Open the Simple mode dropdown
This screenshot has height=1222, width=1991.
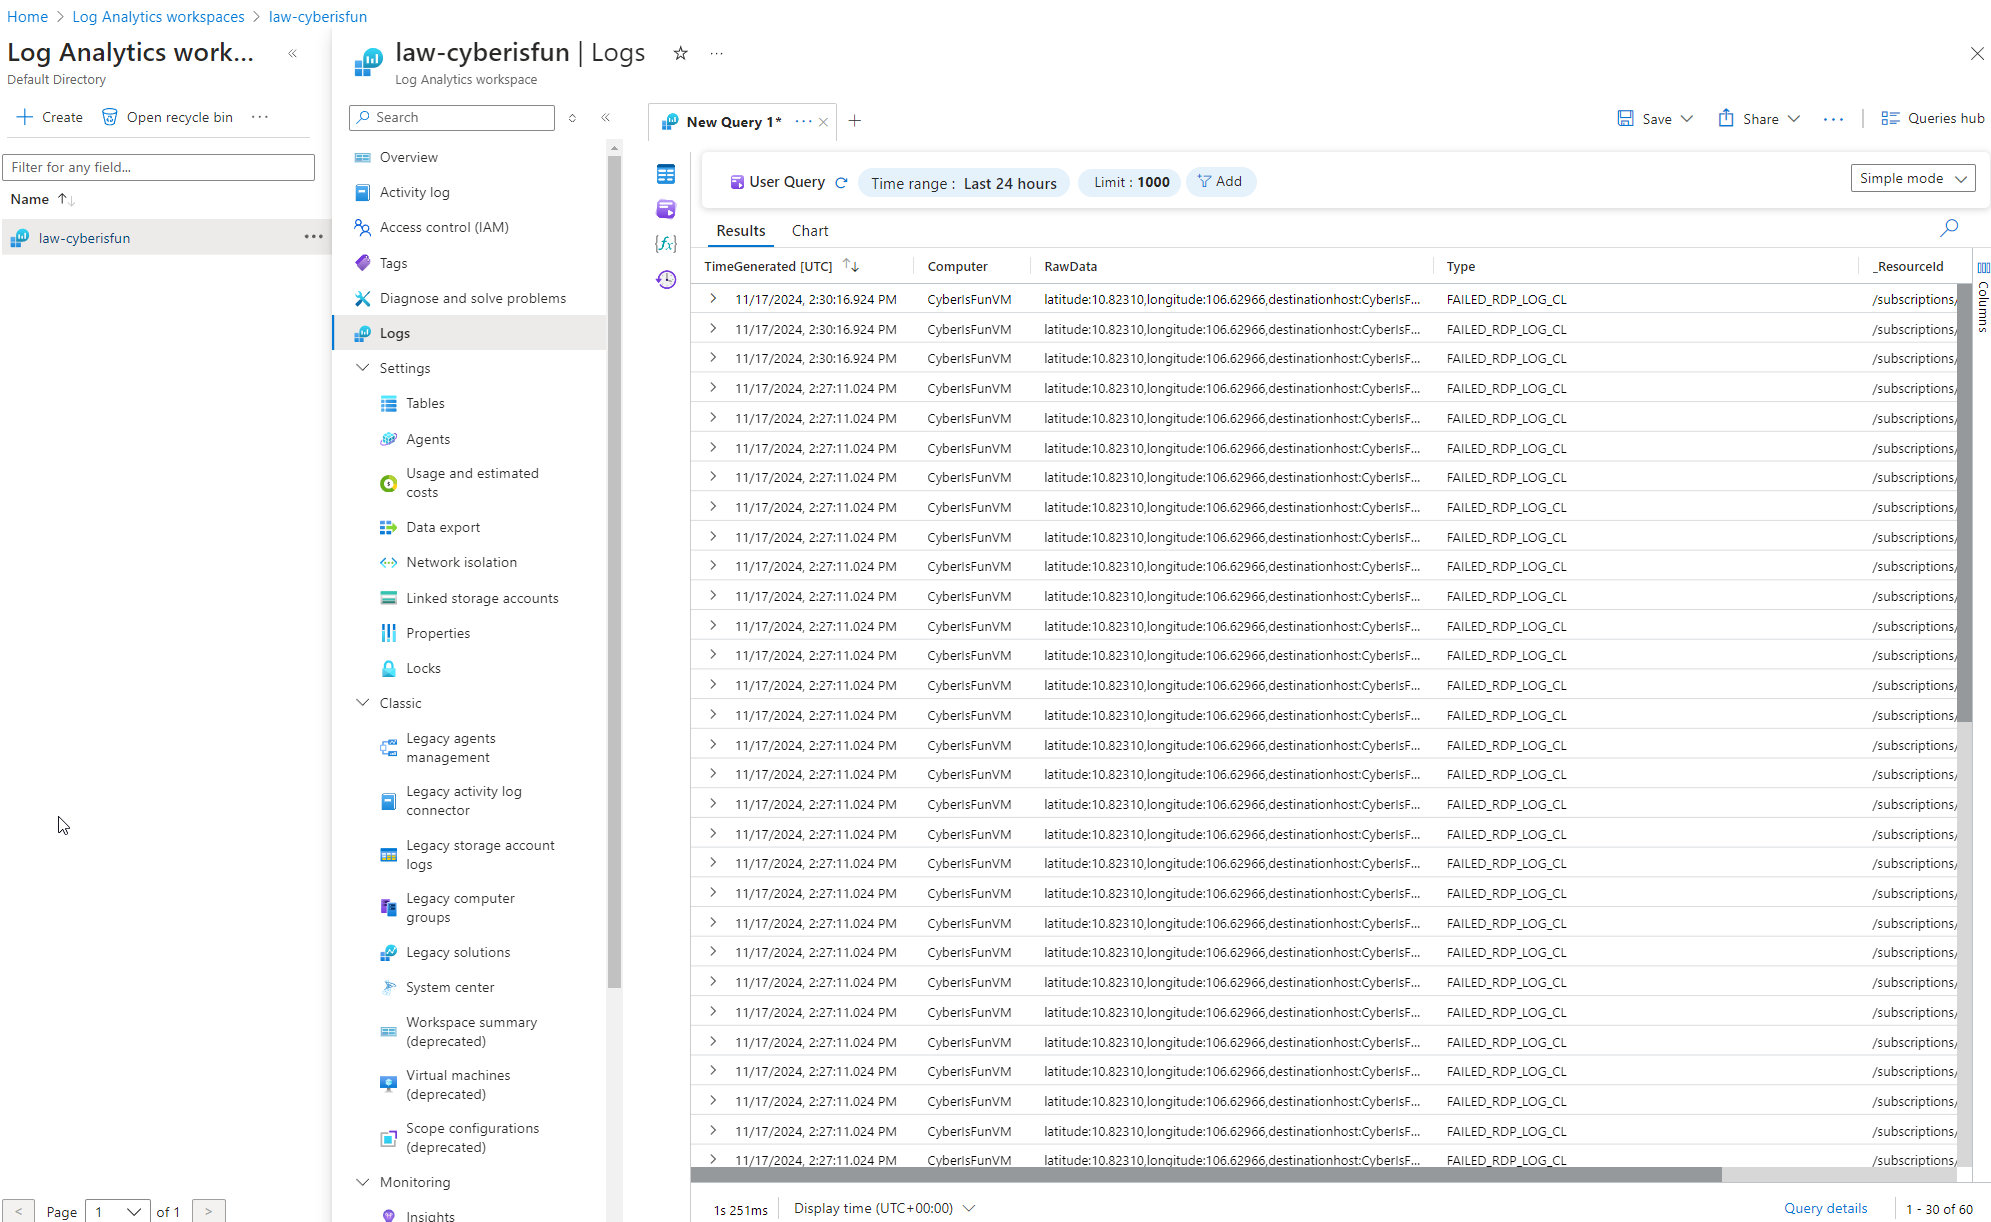[1912, 179]
